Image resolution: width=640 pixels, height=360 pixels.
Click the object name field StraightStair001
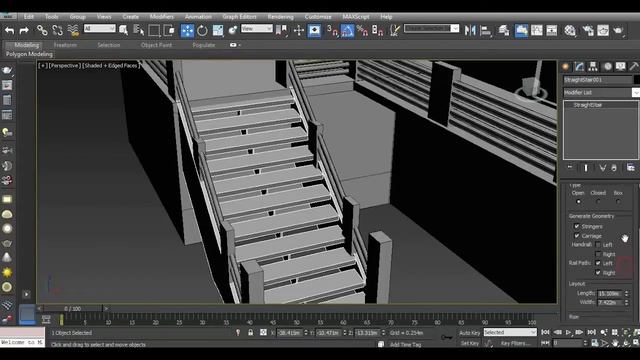tap(597, 80)
